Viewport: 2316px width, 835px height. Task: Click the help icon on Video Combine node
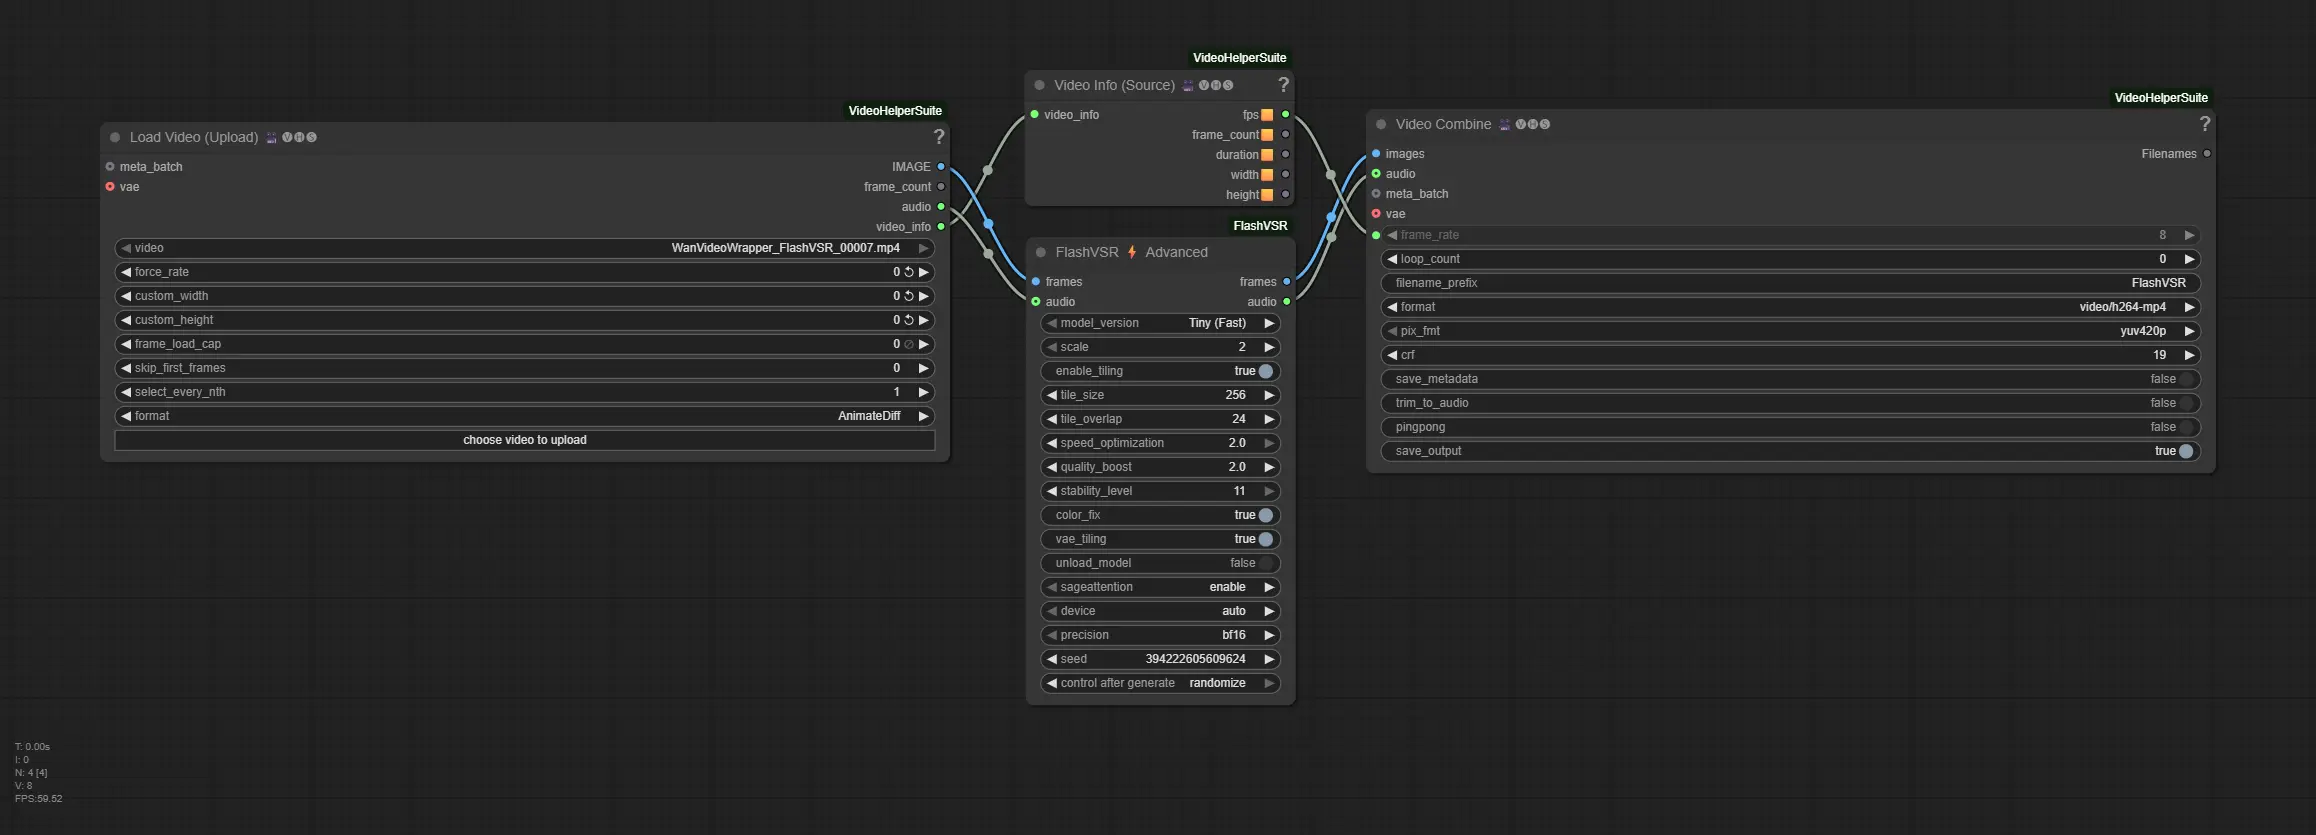click(x=2204, y=124)
